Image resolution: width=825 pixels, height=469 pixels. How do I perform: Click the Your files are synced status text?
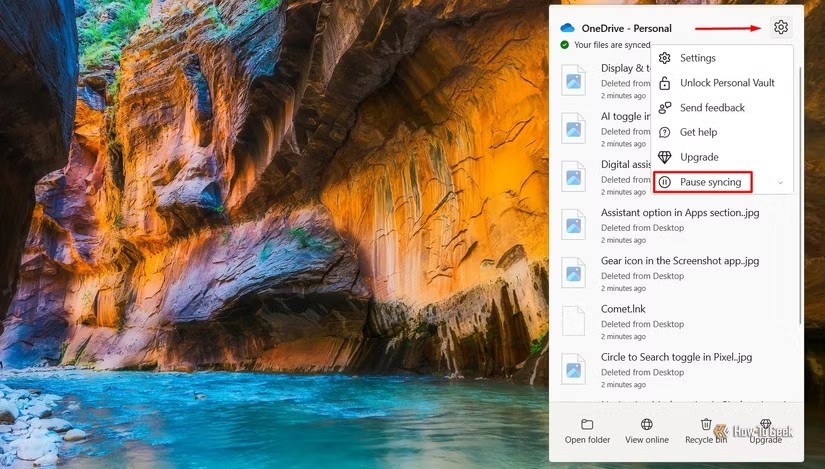click(x=612, y=45)
